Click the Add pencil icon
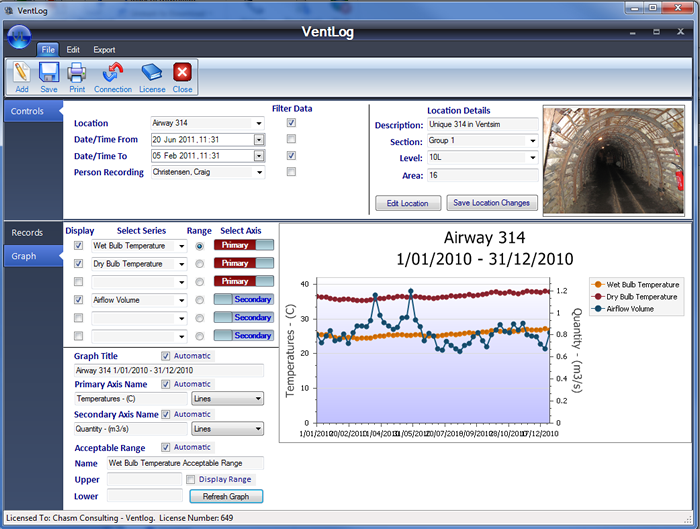Image resolution: width=700 pixels, height=529 pixels. point(21,73)
